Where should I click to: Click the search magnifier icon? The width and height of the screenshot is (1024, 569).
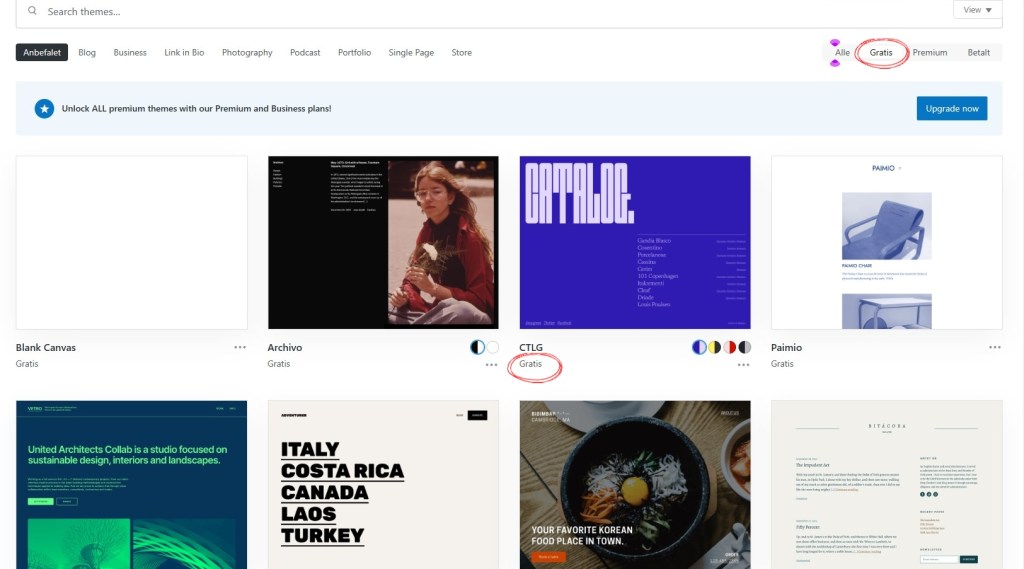coord(33,11)
